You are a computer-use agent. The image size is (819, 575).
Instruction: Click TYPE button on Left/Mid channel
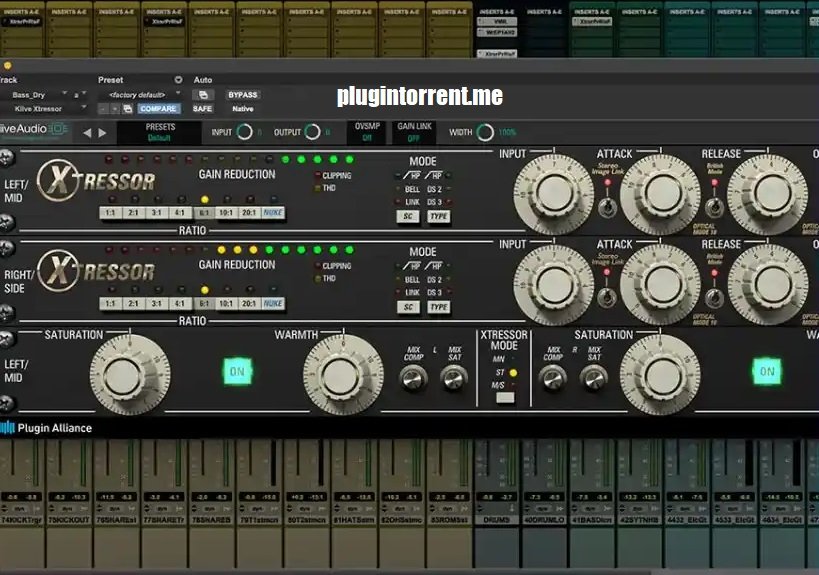tap(439, 216)
